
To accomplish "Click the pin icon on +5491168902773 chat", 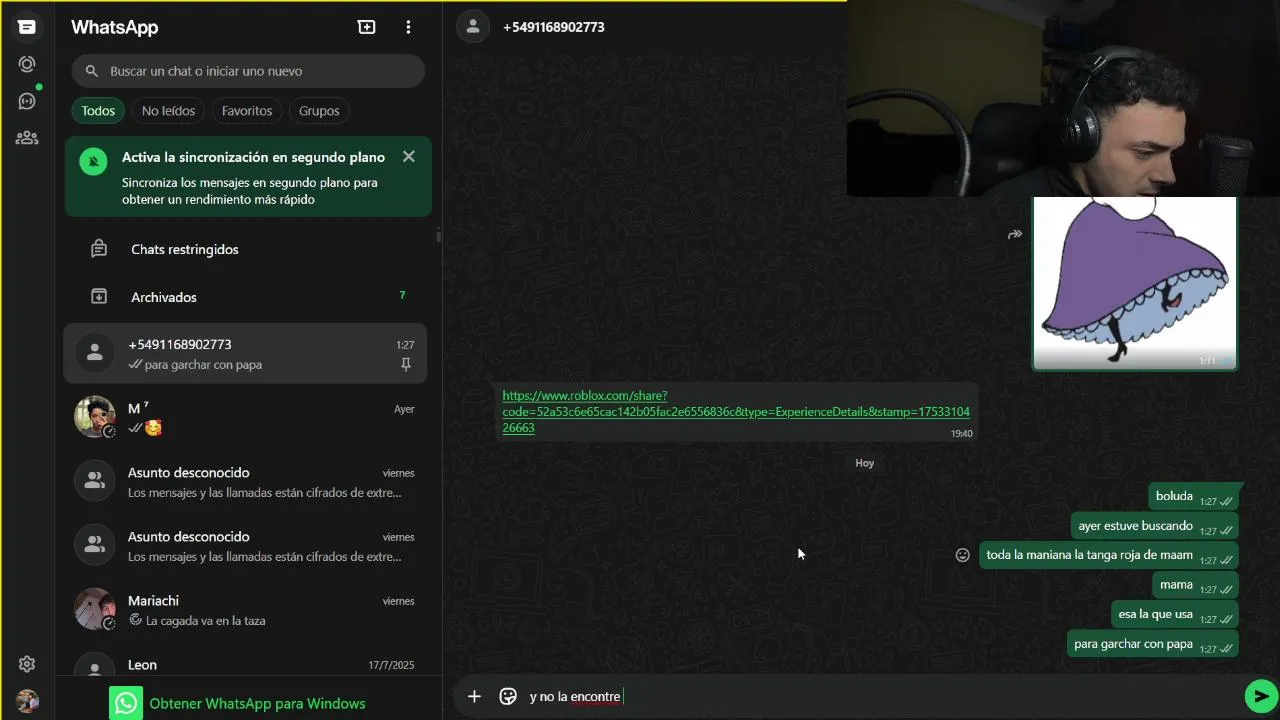I will coord(406,365).
